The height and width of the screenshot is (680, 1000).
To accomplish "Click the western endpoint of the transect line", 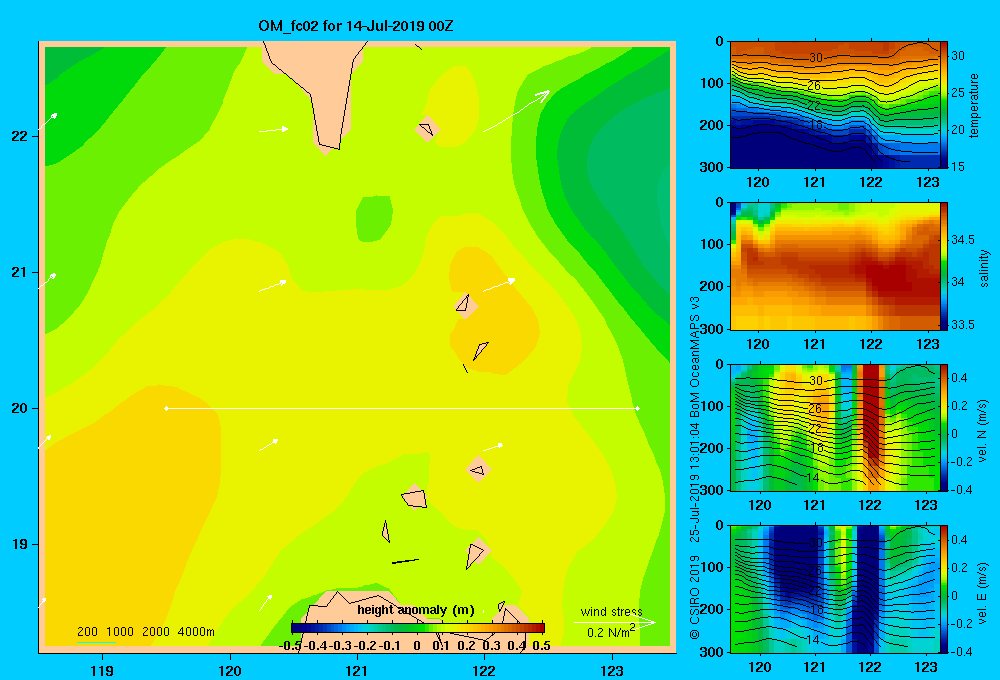I will click(x=166, y=408).
